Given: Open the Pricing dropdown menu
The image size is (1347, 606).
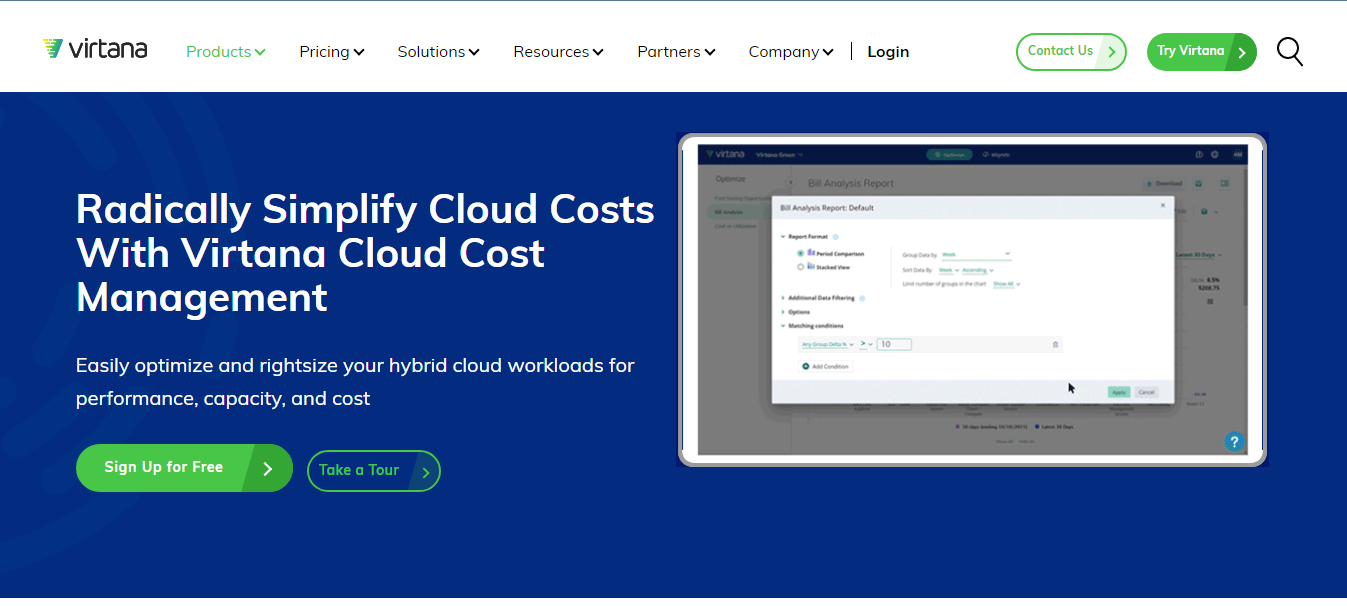Looking at the screenshot, I should [332, 52].
